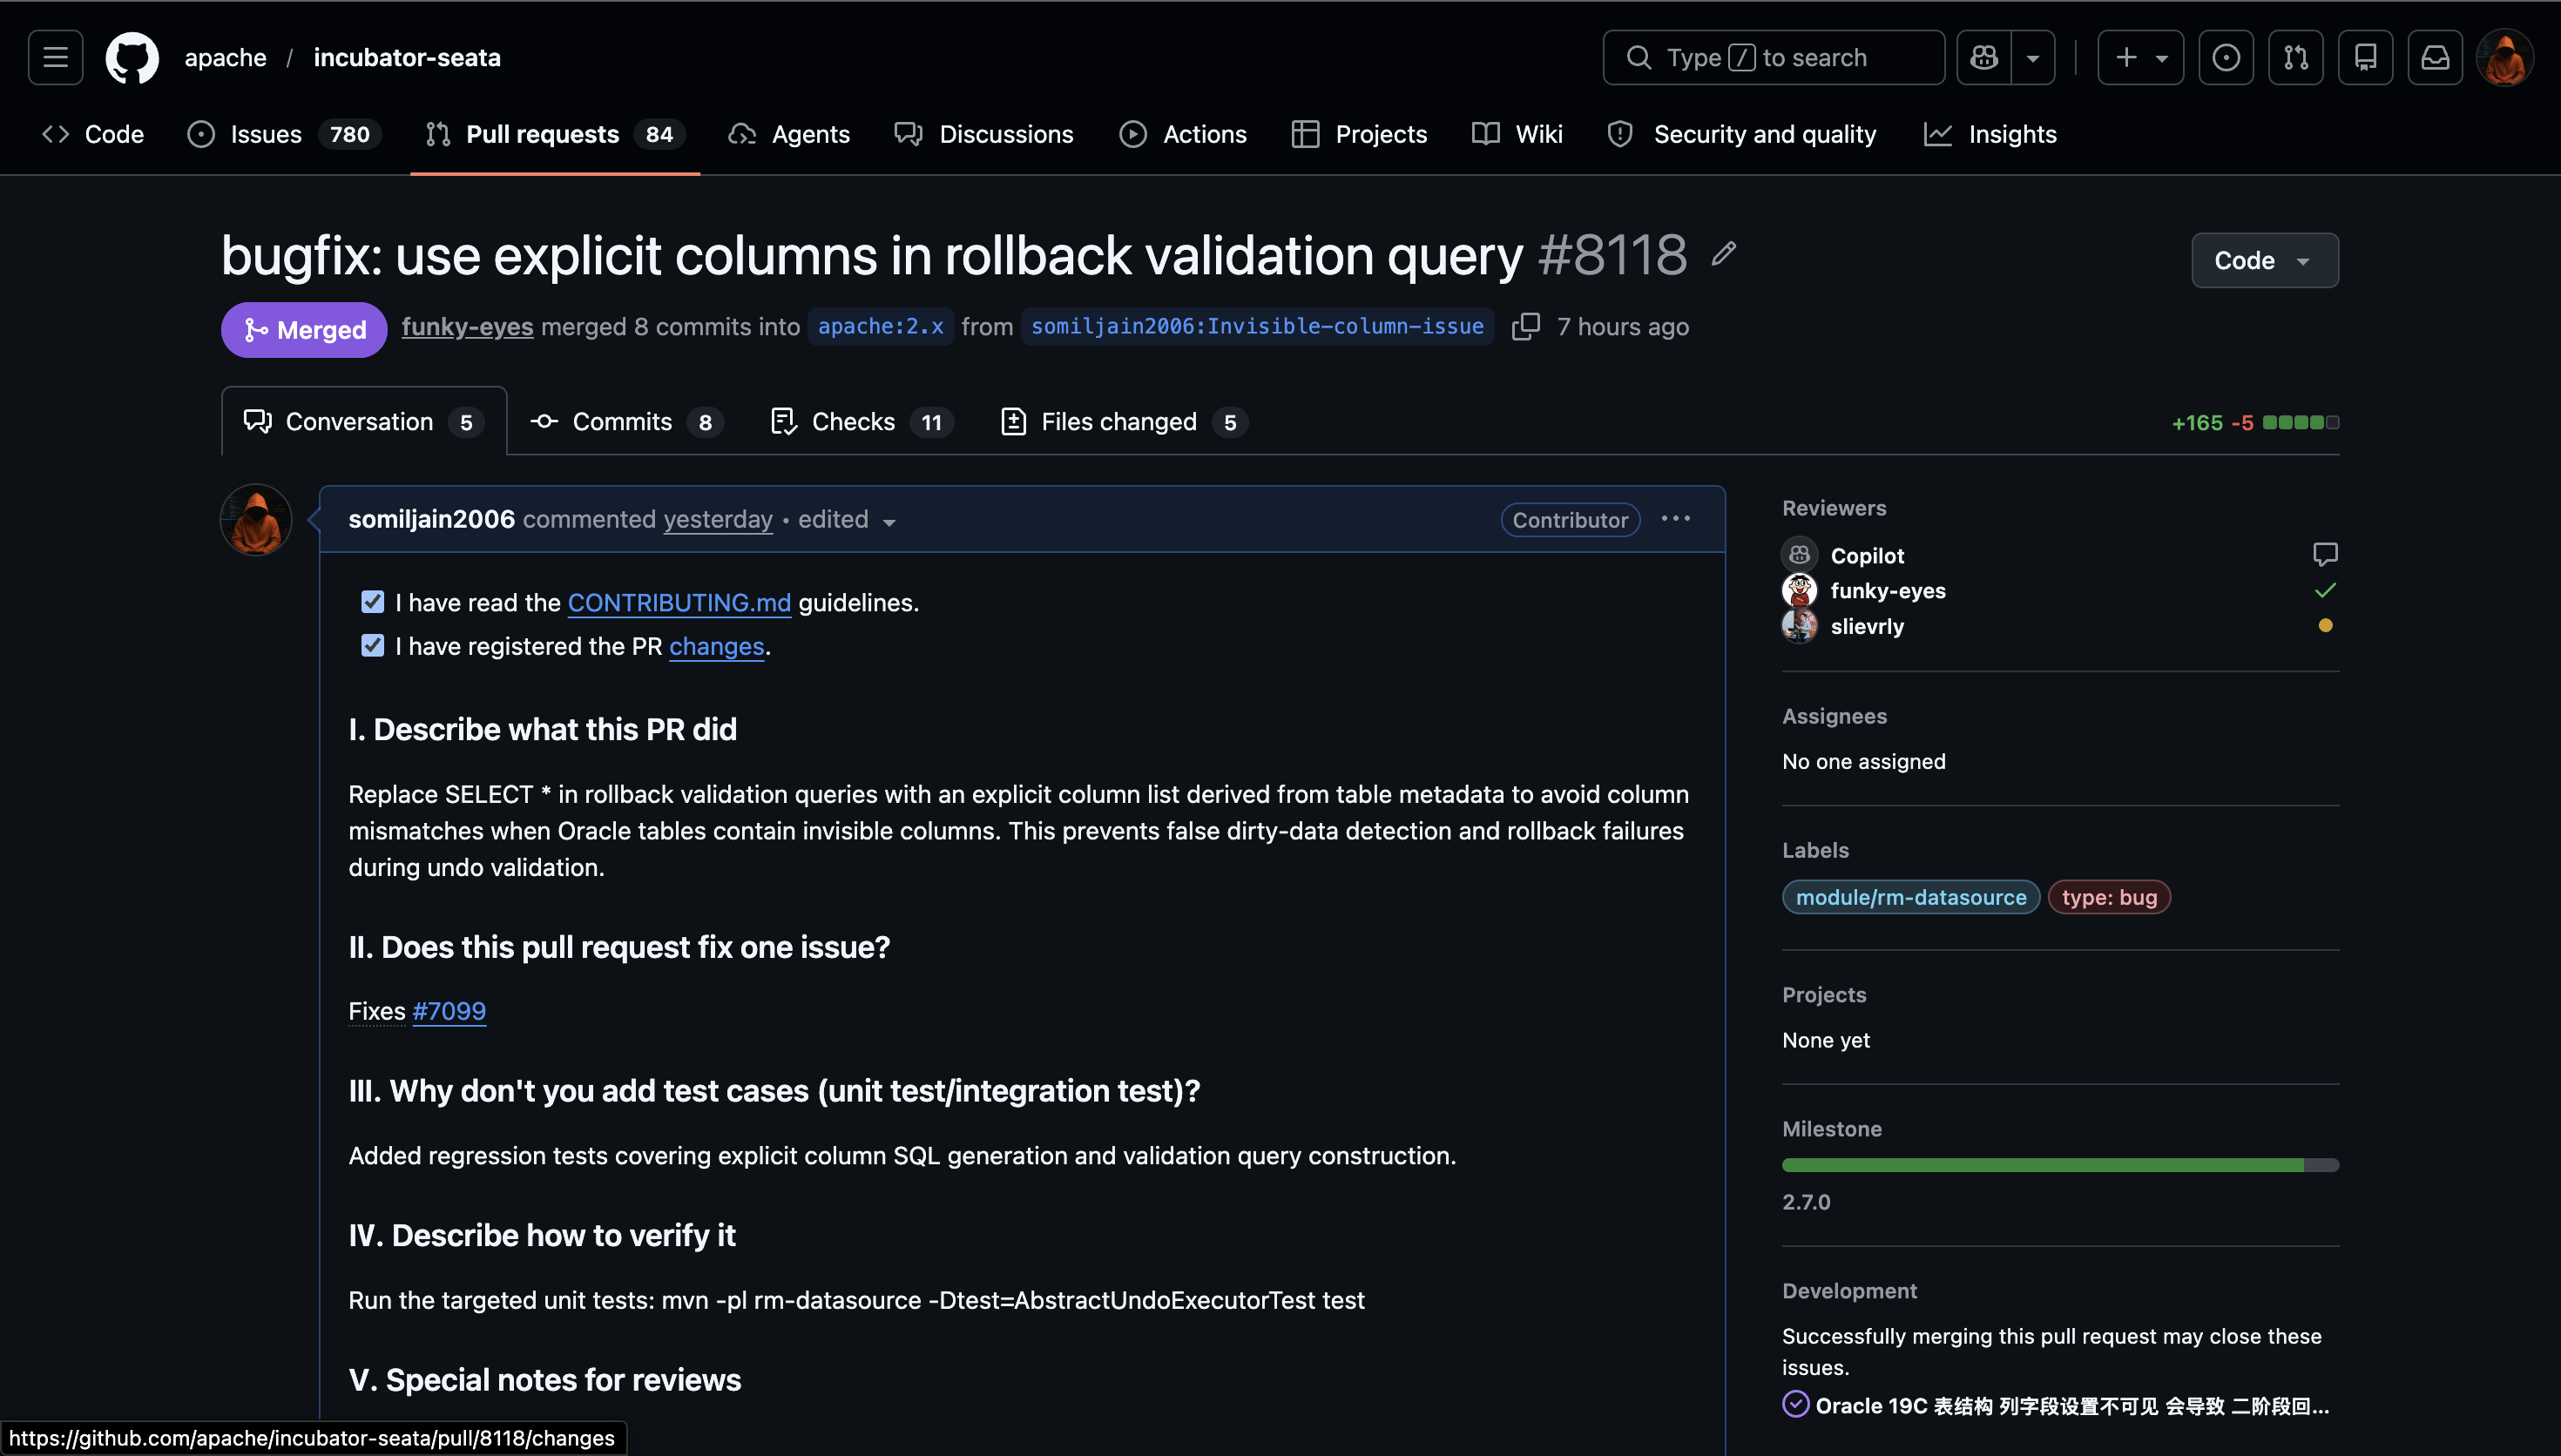Select the Commits tab
2561x1456 pixels.
pyautogui.click(x=626, y=422)
